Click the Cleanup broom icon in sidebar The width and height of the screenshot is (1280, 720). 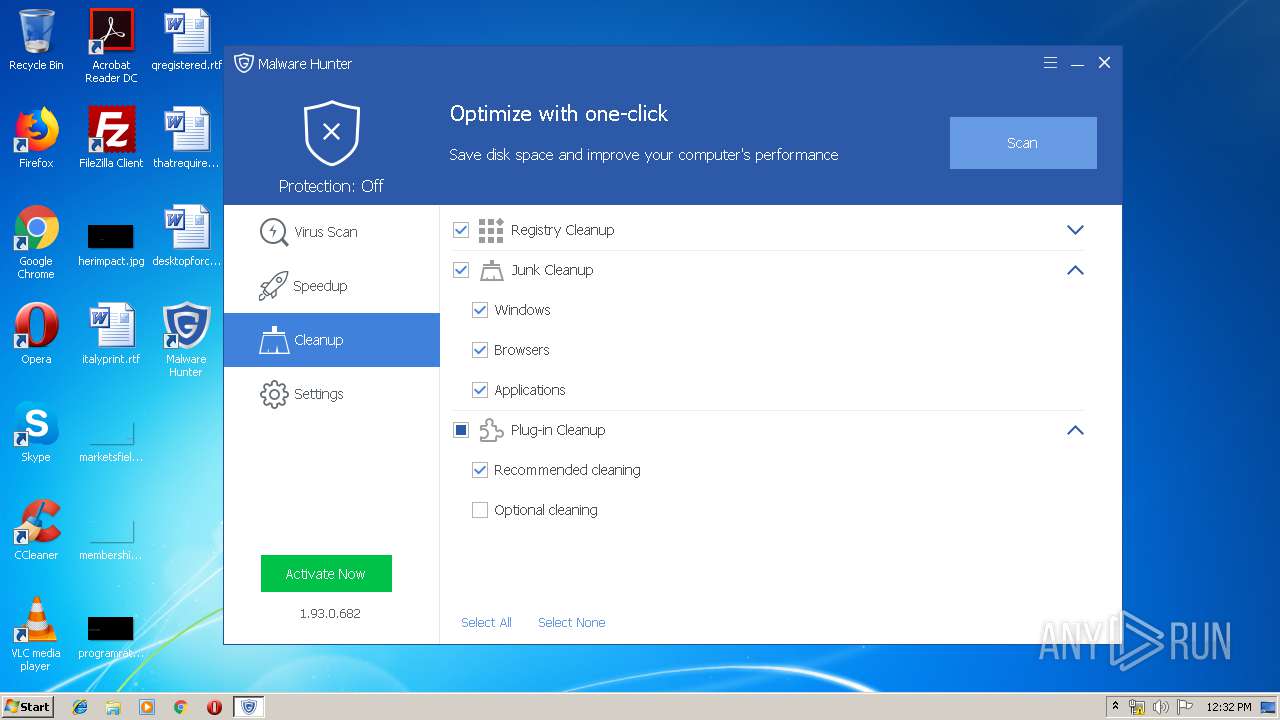273,340
